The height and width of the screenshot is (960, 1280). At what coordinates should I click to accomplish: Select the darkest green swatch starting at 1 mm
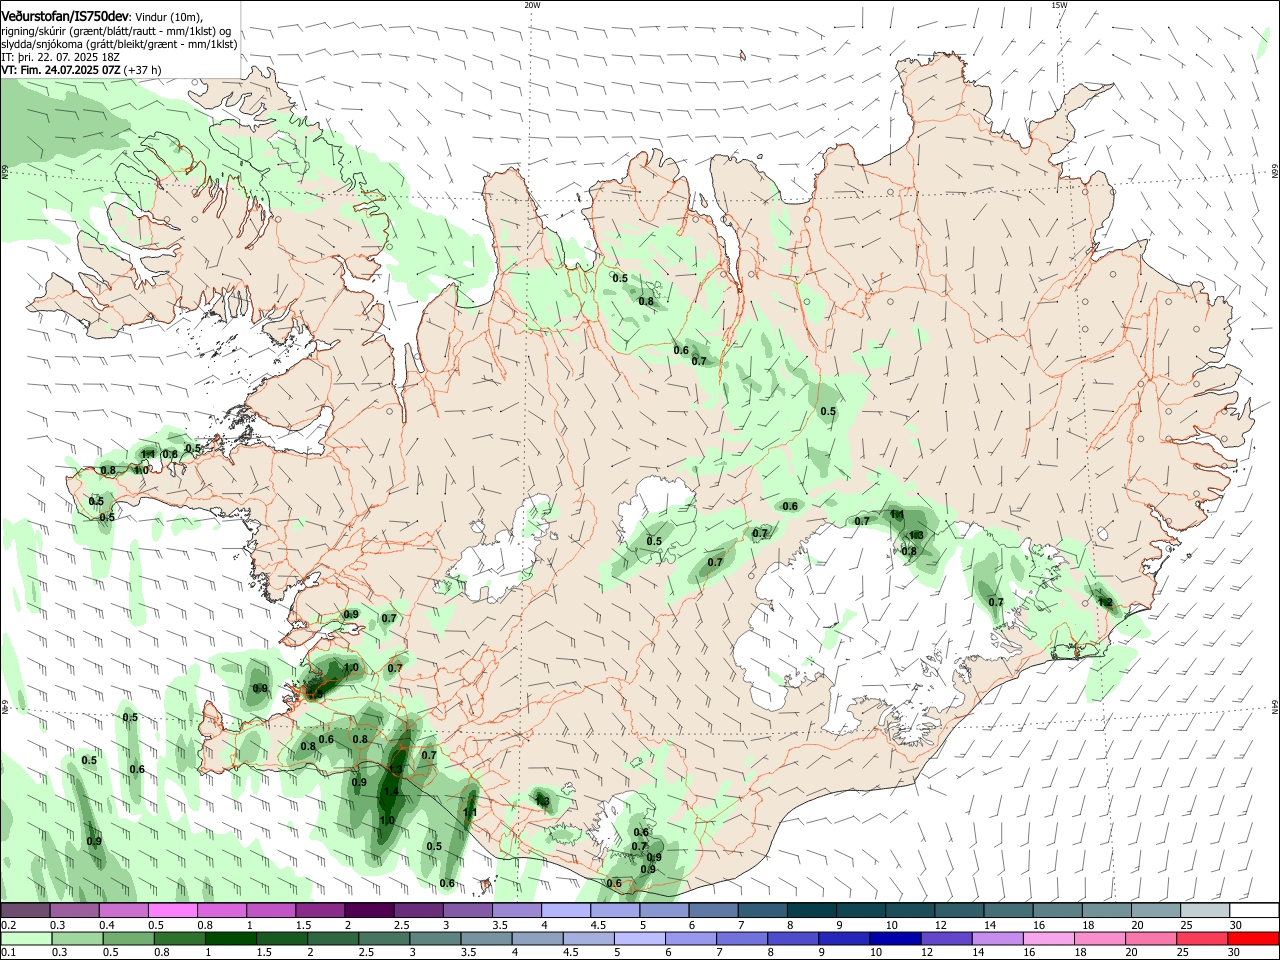(x=231, y=938)
